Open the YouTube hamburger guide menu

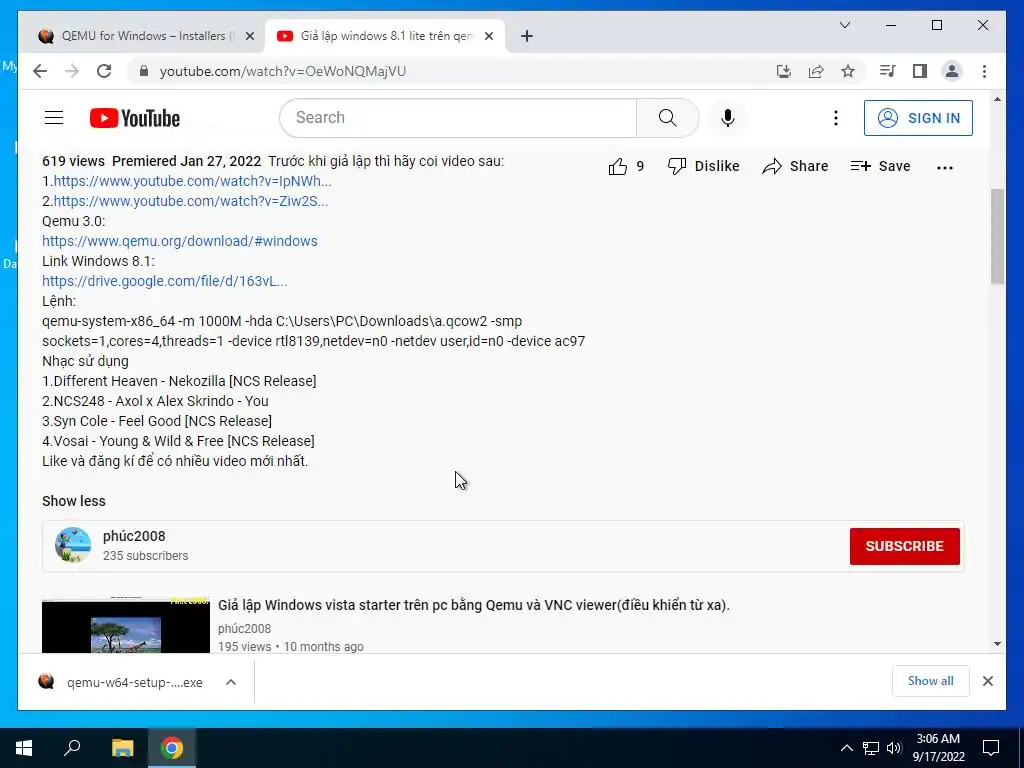(54, 118)
